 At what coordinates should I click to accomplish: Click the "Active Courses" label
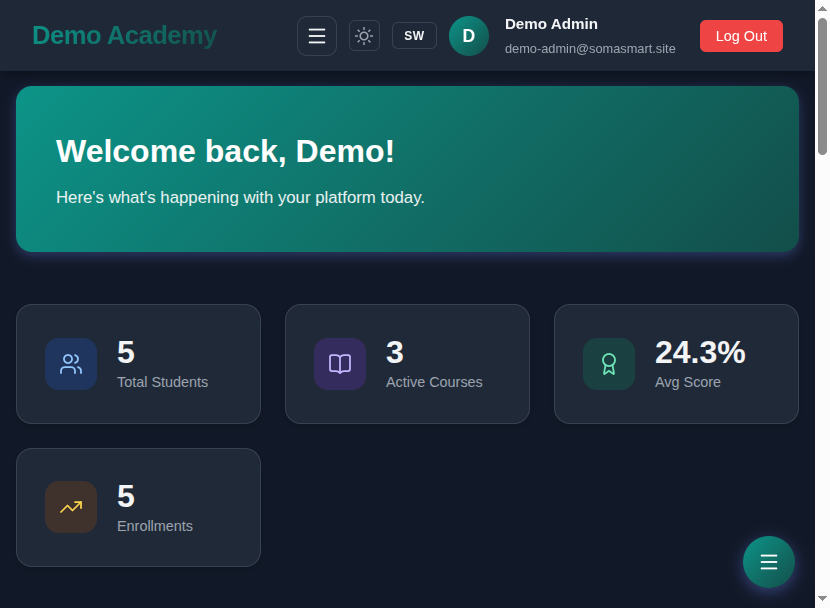(x=434, y=382)
